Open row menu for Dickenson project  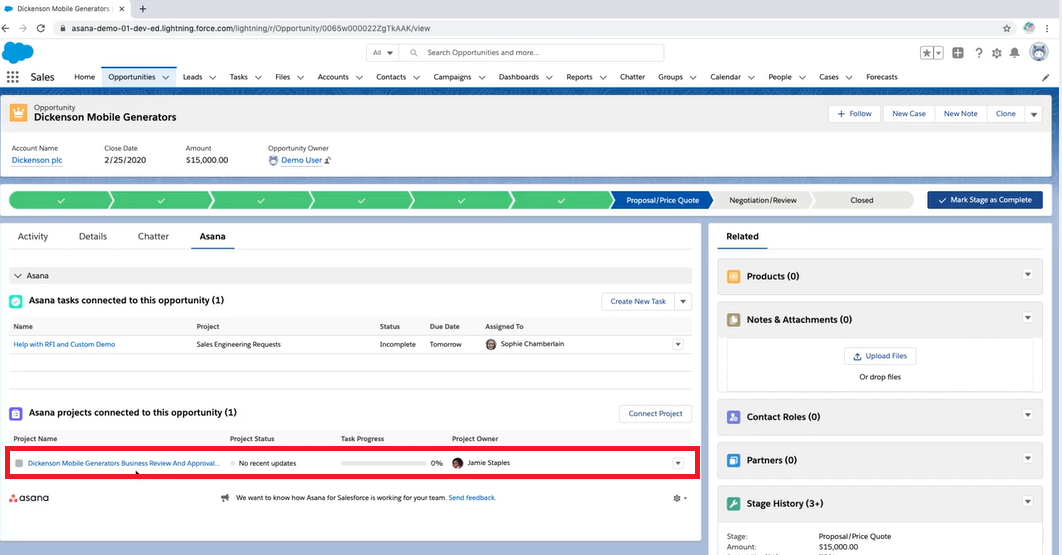click(678, 464)
